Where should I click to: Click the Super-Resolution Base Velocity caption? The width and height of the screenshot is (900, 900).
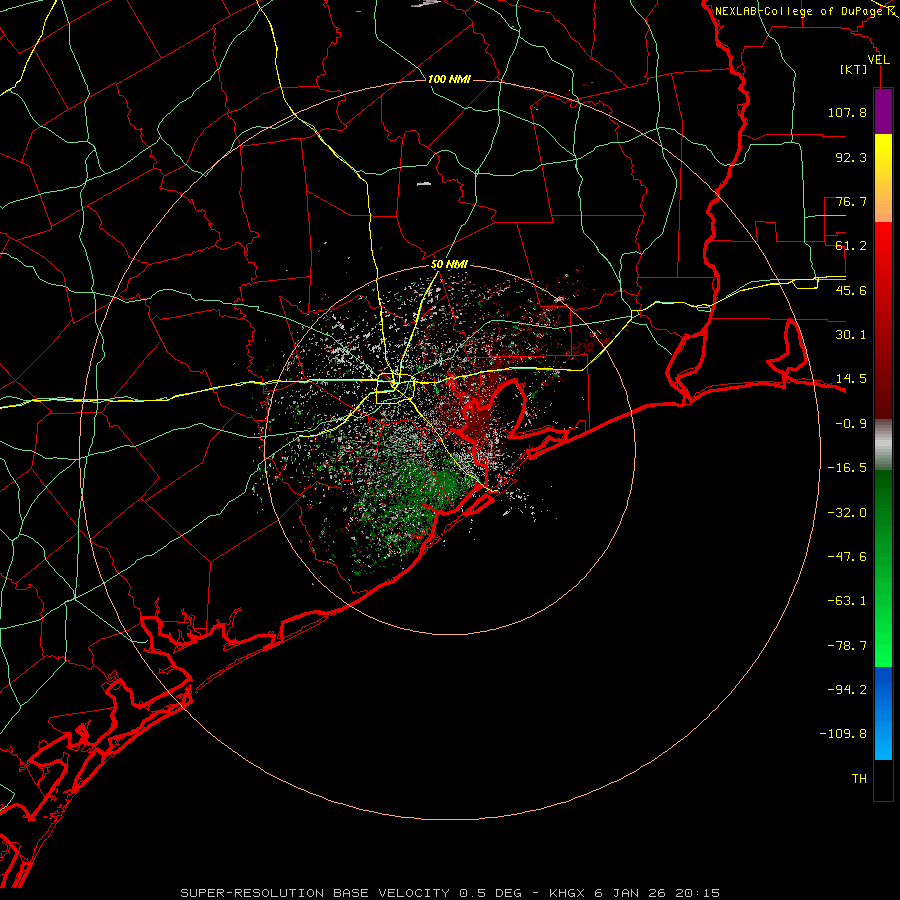(450, 893)
